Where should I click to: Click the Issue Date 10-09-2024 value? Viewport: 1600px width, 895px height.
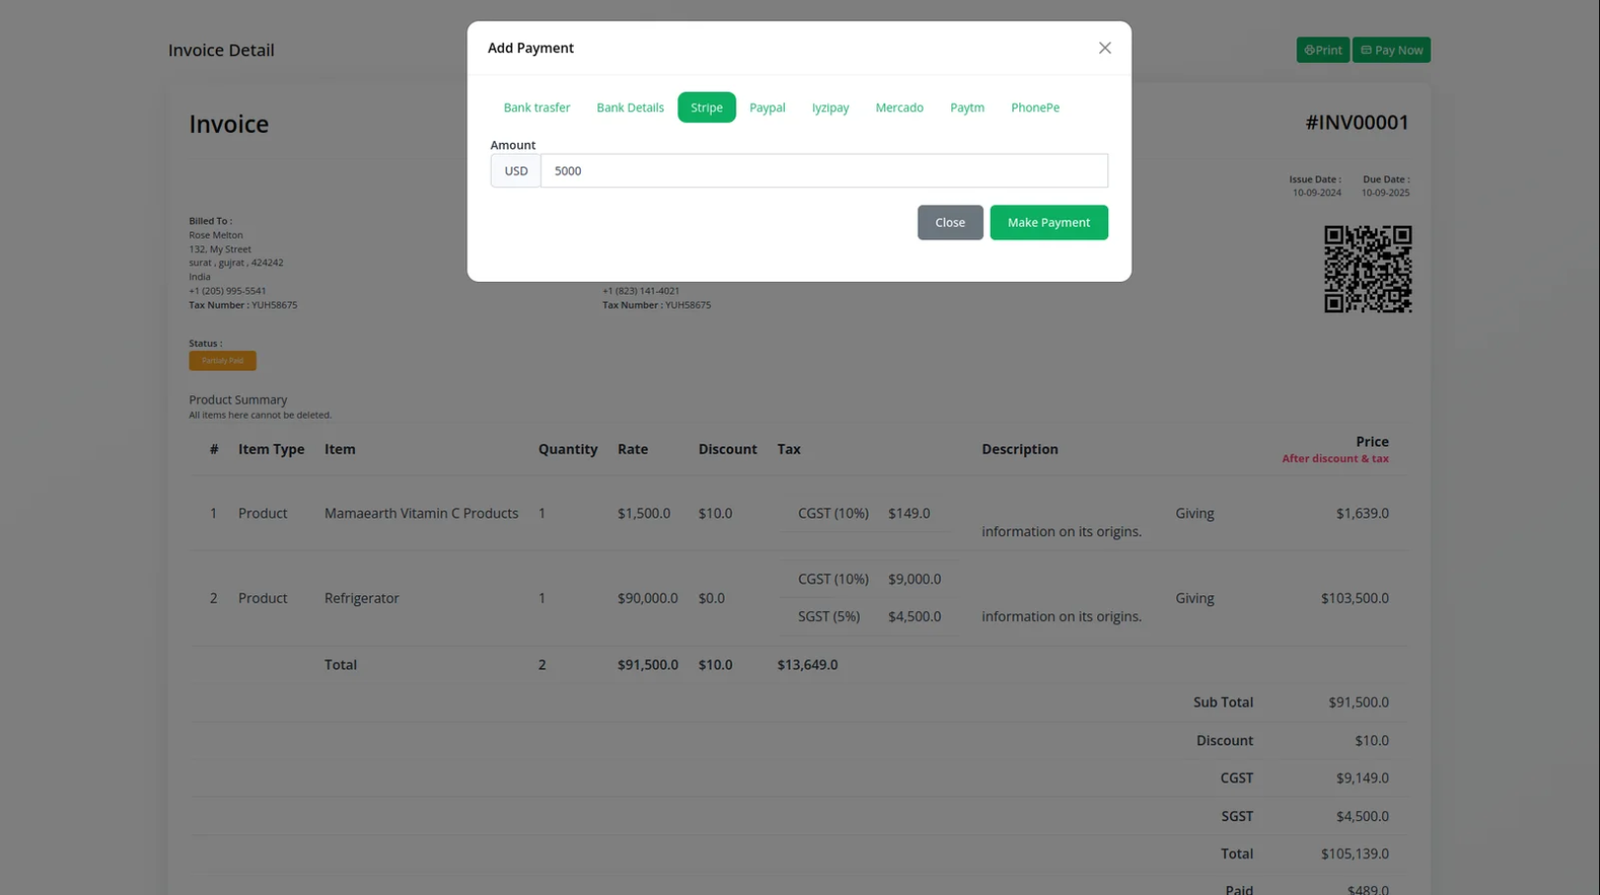[x=1317, y=193]
